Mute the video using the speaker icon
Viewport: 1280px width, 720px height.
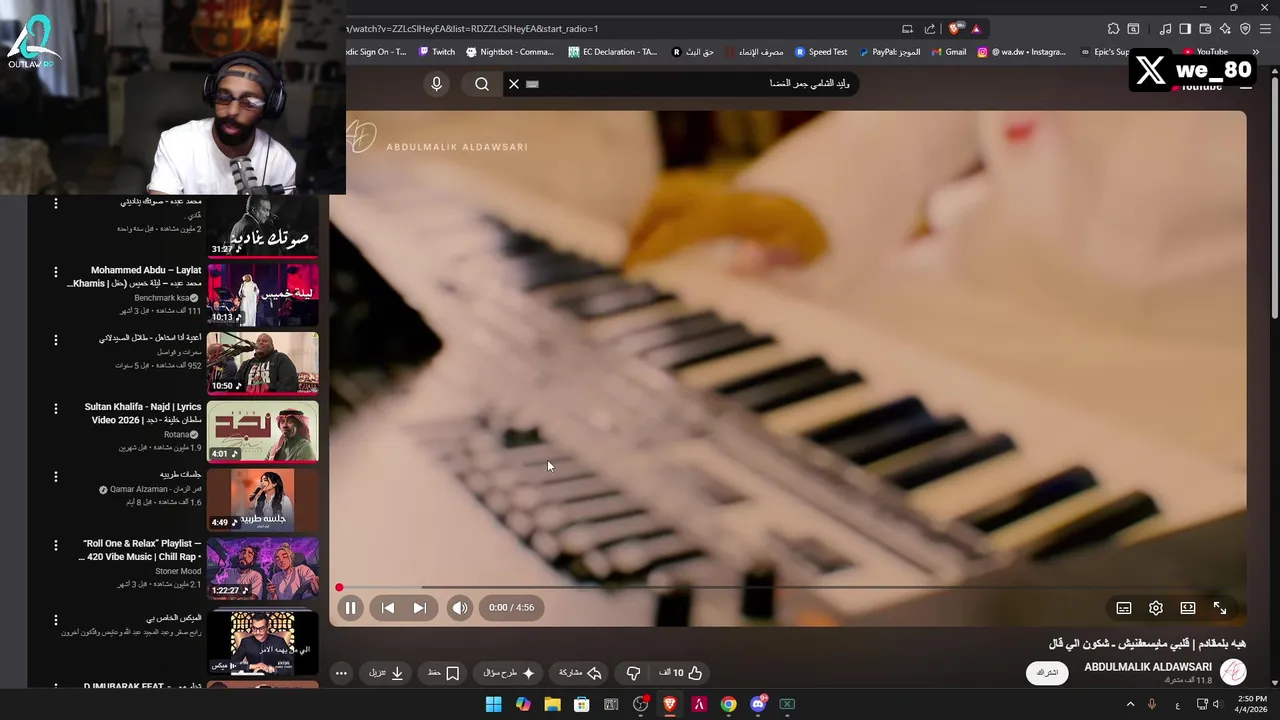coord(459,607)
